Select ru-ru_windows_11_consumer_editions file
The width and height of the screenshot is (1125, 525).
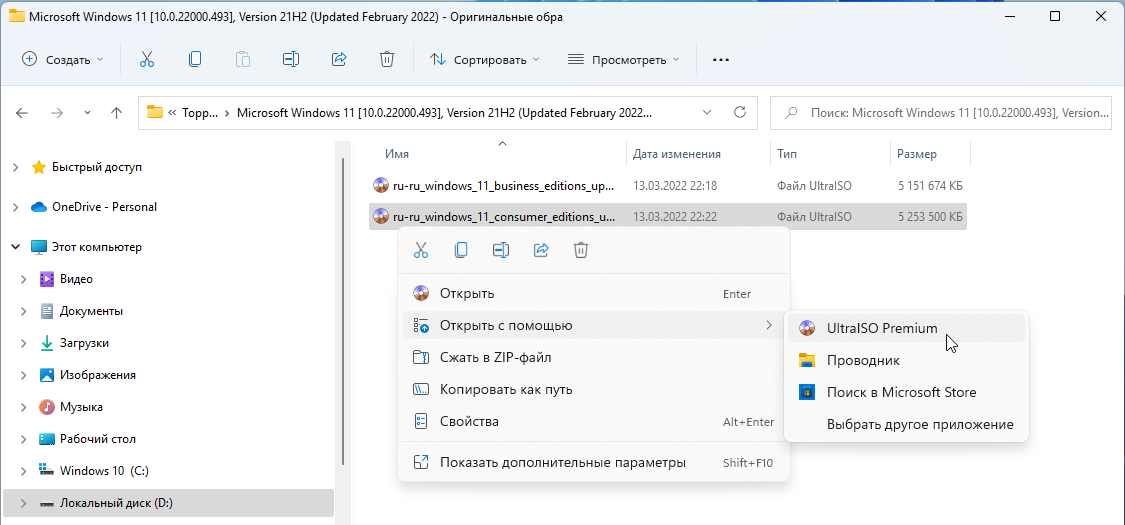(667, 216)
